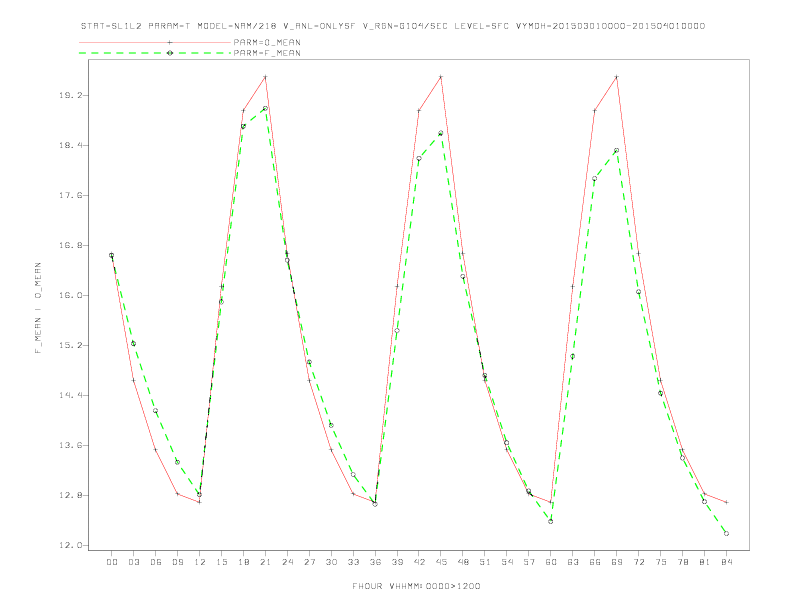Select the green dashed legend line sample
The width and height of the screenshot is (792, 612).
pyautogui.click(x=155, y=53)
